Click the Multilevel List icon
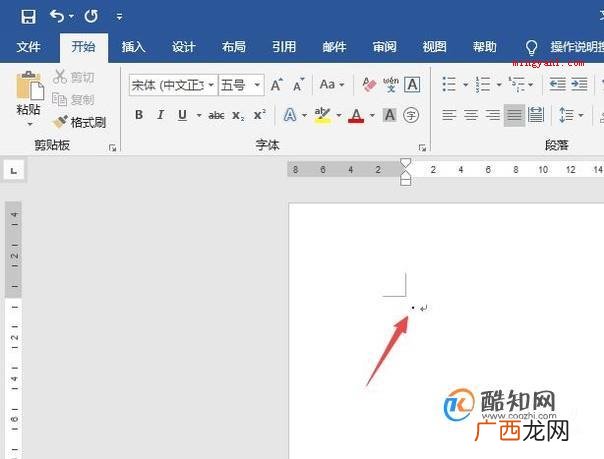The height and width of the screenshot is (459, 604). pyautogui.click(x=517, y=84)
